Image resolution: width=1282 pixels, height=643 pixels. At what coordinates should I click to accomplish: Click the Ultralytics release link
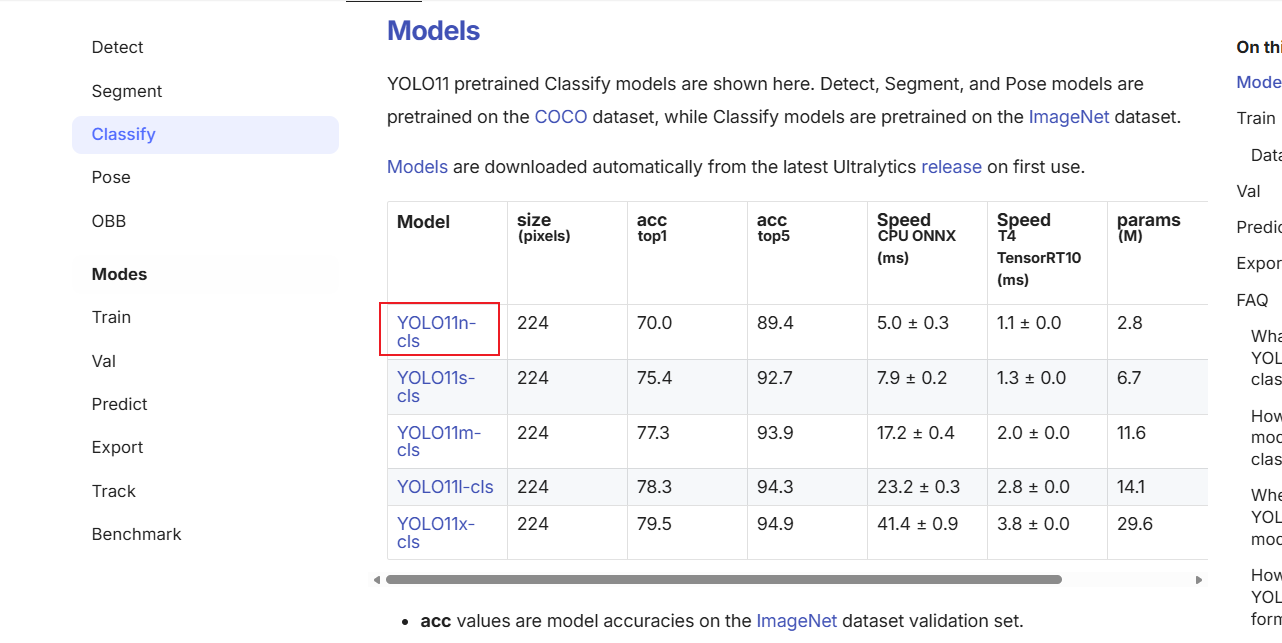click(951, 167)
